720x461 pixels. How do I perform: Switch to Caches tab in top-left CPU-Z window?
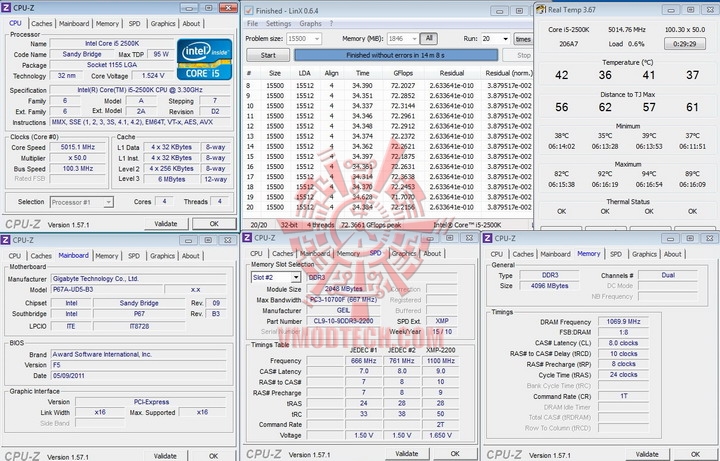point(42,23)
